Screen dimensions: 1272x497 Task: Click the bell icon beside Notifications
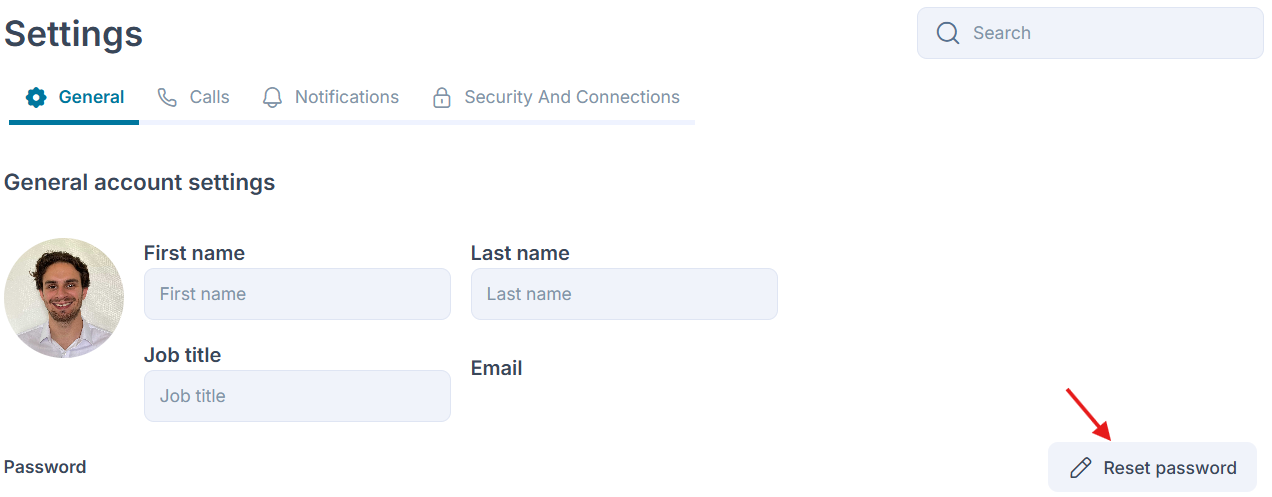(x=272, y=97)
